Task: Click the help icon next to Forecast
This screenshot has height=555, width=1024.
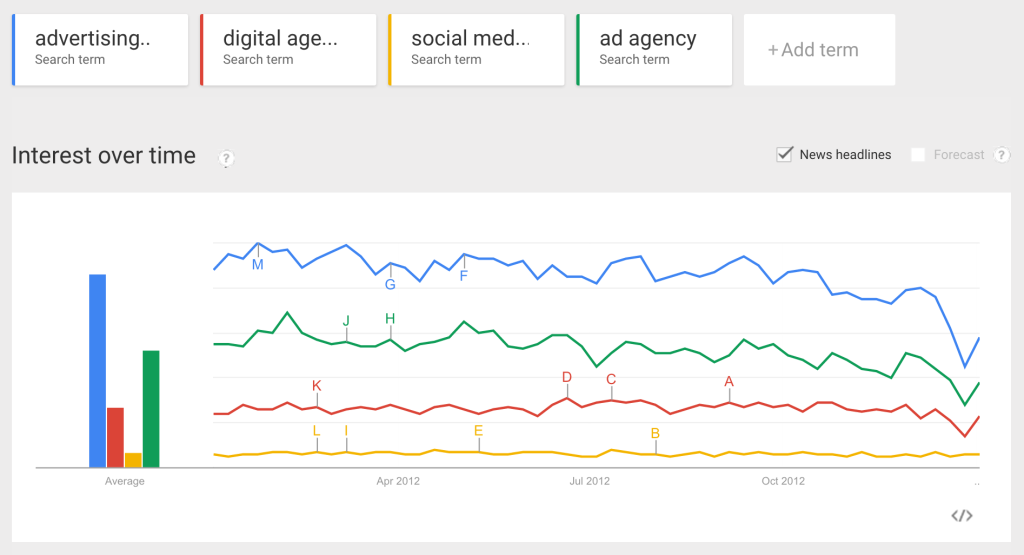Action: coord(1001,155)
